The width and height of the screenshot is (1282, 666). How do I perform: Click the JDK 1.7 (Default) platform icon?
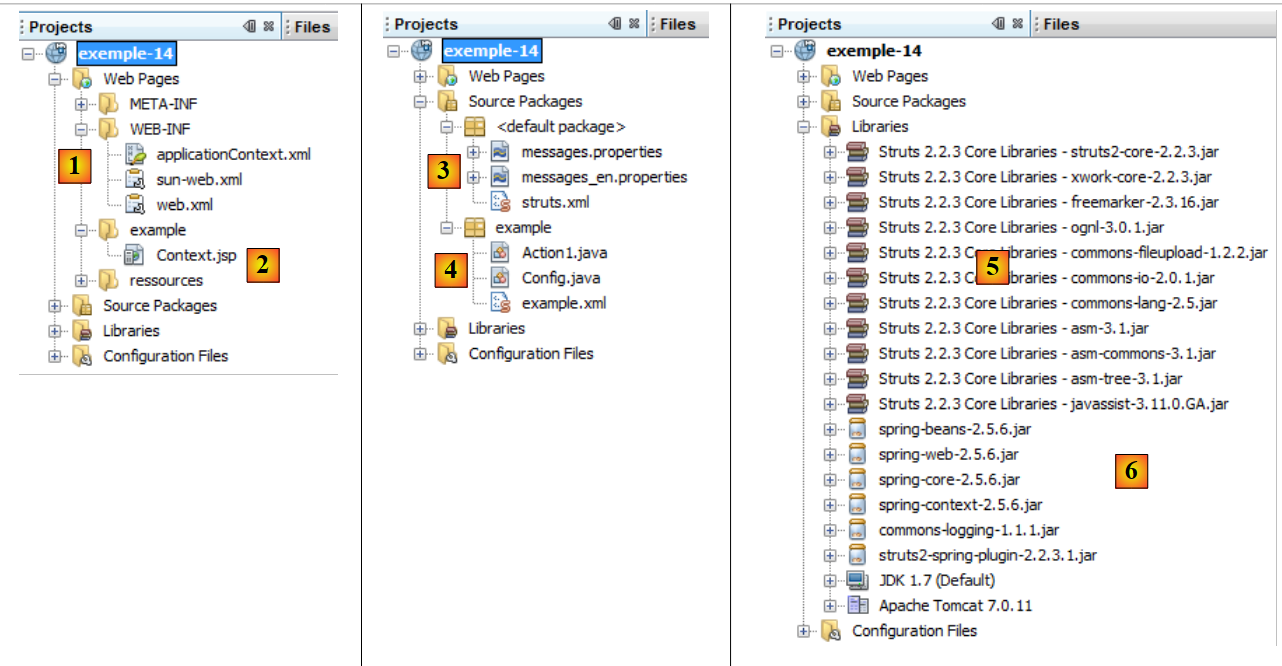click(857, 580)
